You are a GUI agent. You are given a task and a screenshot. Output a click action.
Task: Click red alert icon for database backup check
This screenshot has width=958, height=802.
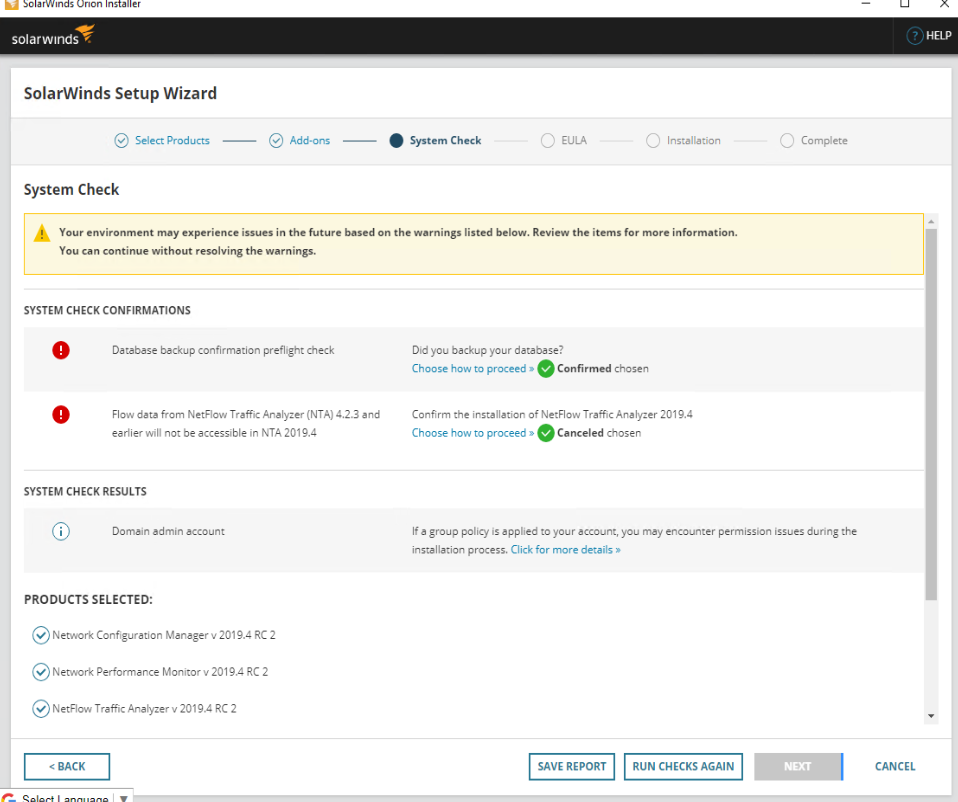pyautogui.click(x=60, y=351)
